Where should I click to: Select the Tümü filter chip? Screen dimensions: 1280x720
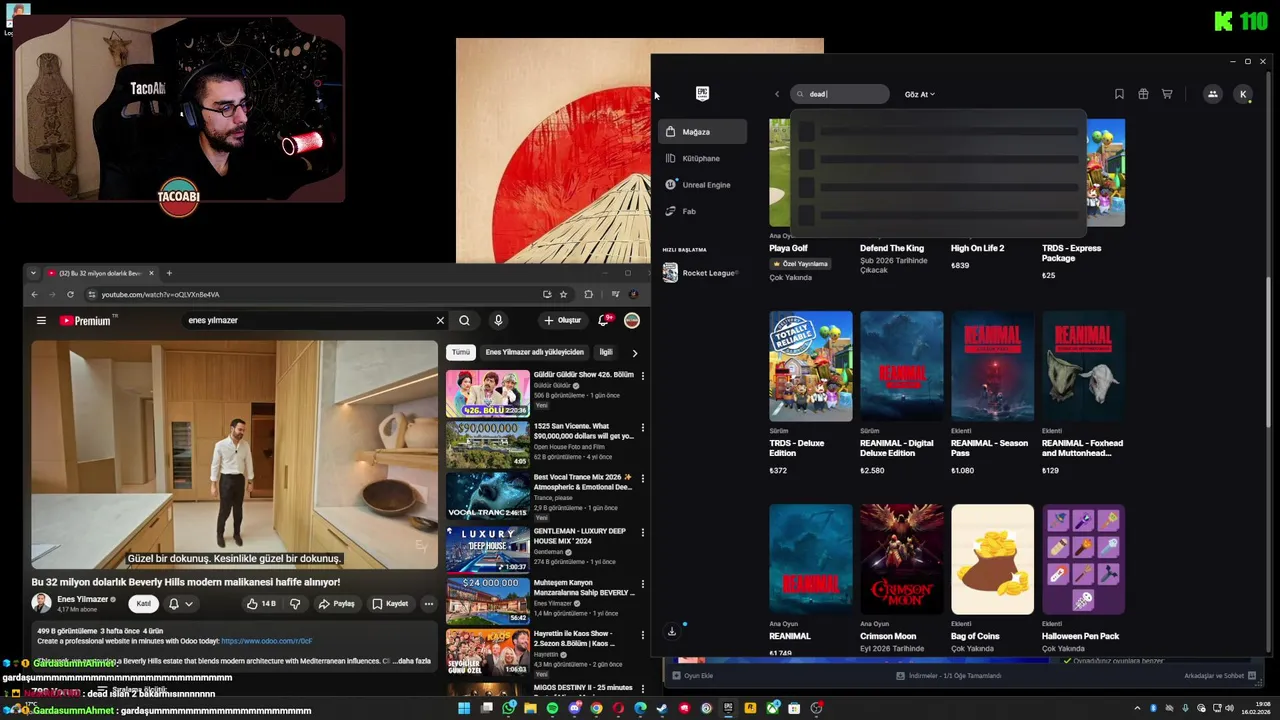(460, 352)
